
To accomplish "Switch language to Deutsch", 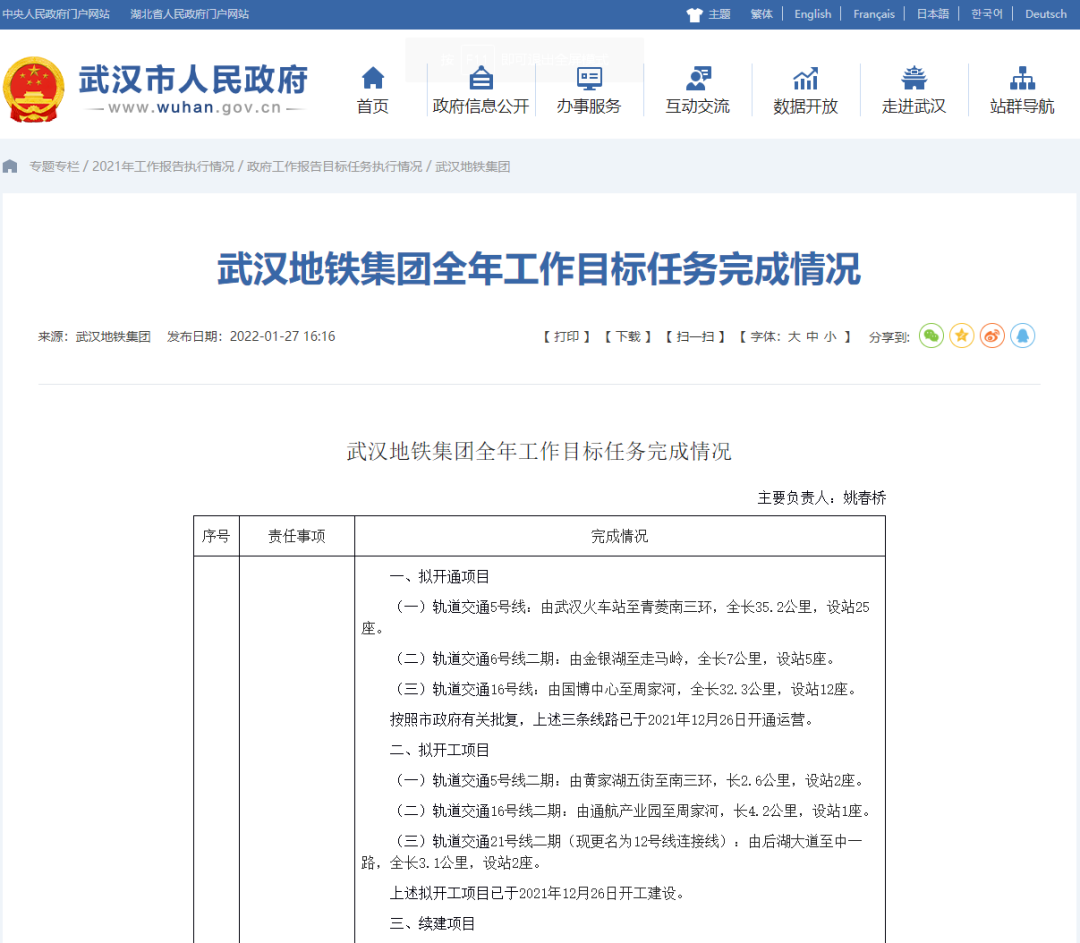I will [x=1046, y=14].
